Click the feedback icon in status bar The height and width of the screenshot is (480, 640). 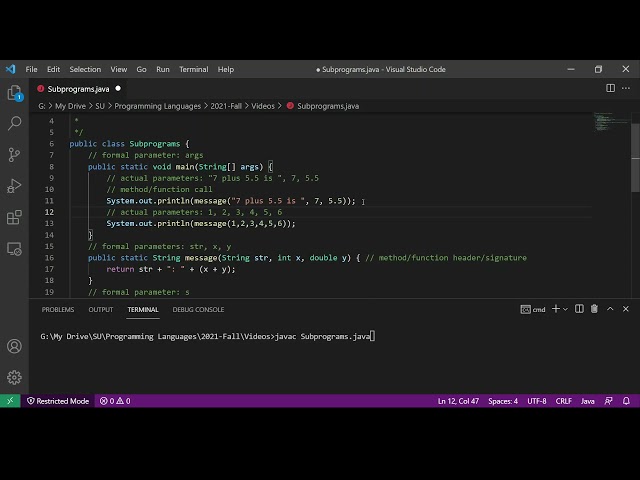point(608,401)
